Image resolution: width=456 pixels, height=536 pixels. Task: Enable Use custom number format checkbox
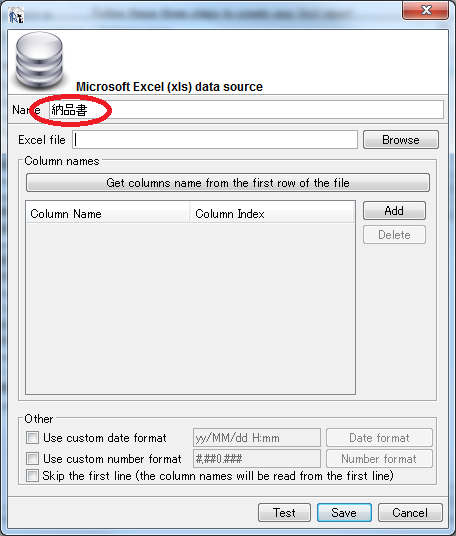pyautogui.click(x=32, y=458)
